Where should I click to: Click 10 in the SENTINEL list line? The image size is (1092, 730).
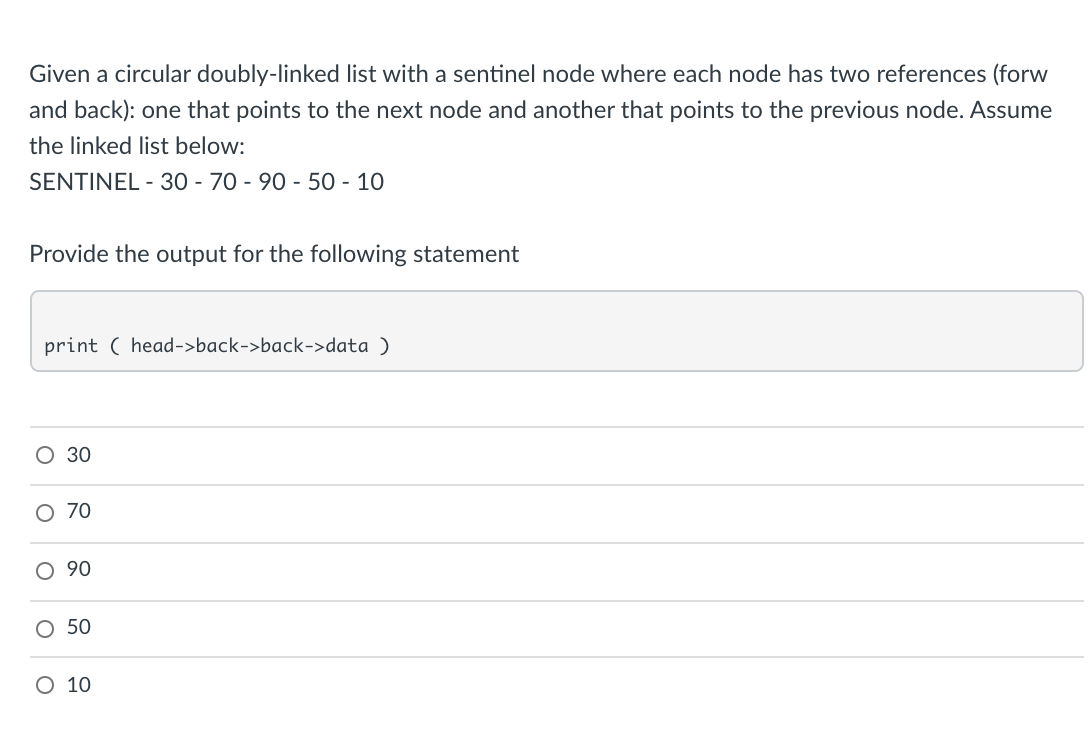[370, 182]
